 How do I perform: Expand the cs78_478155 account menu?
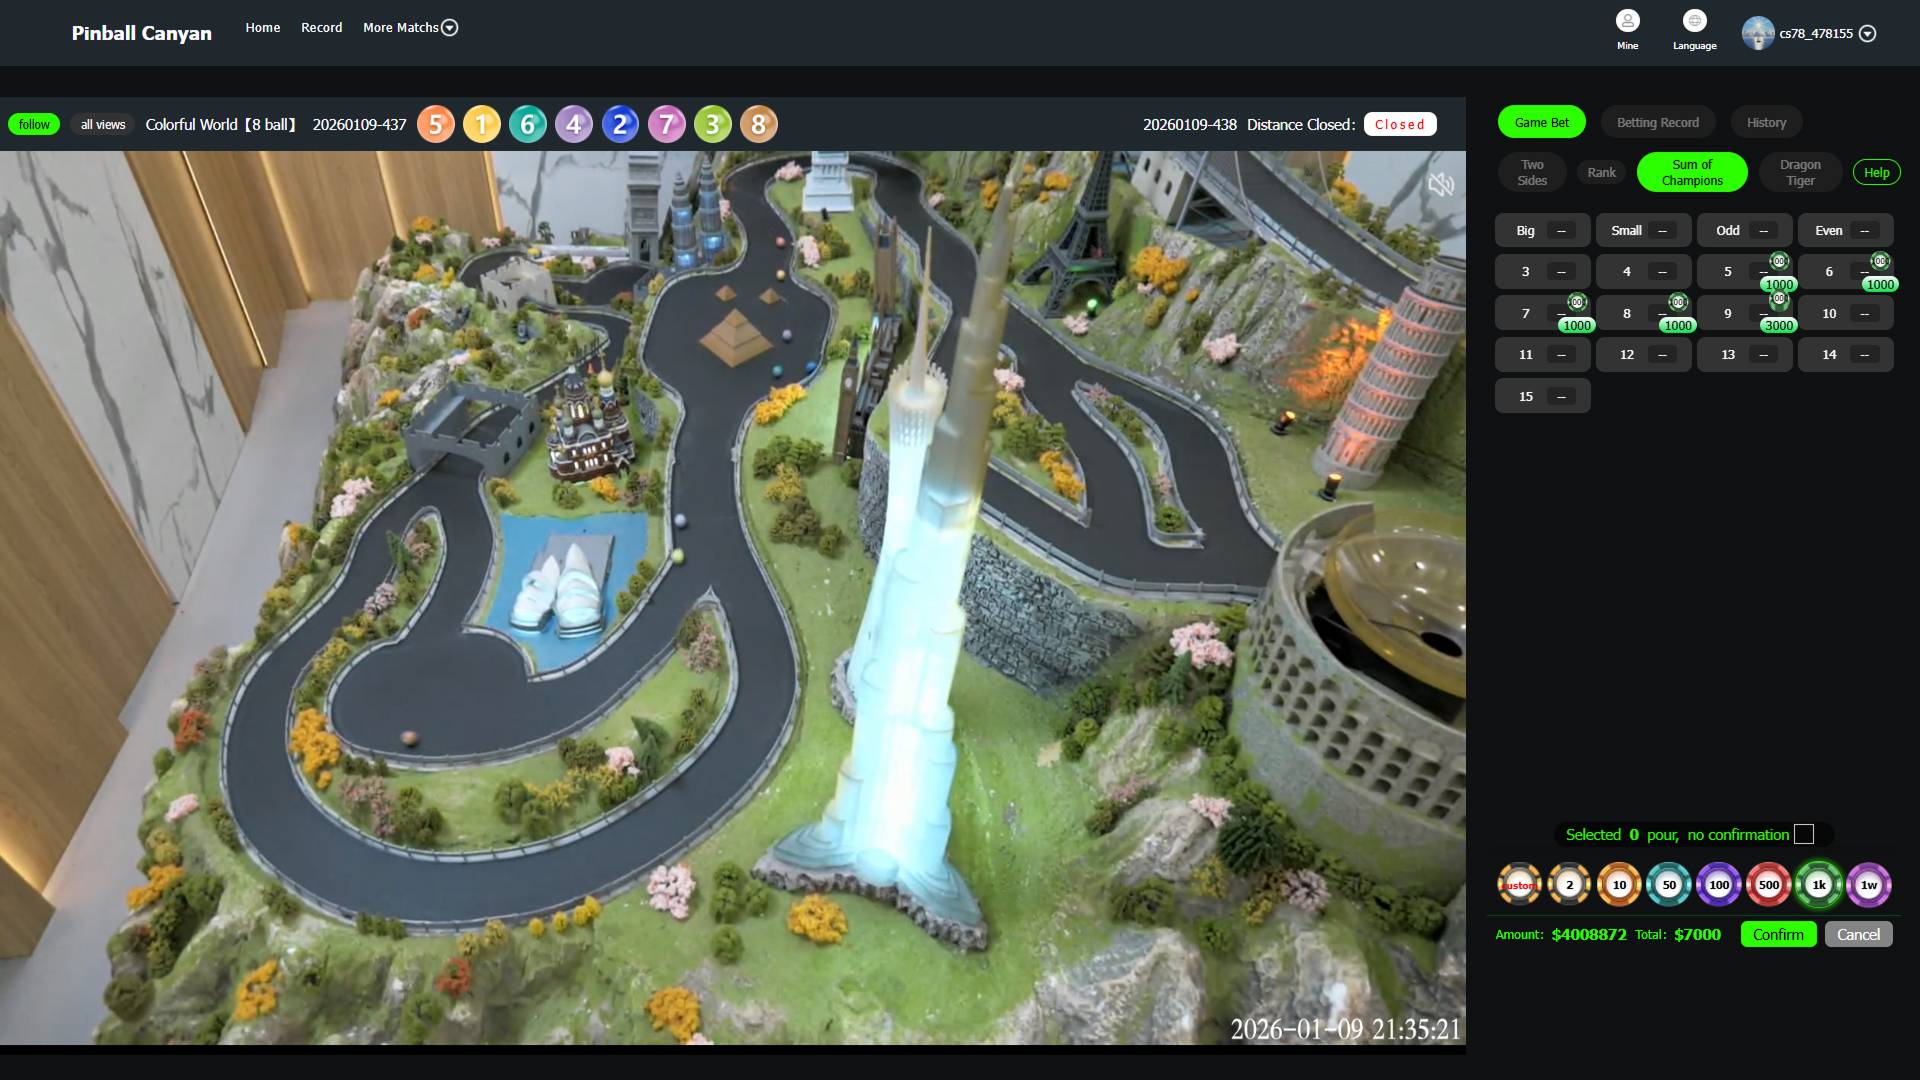pyautogui.click(x=1866, y=33)
